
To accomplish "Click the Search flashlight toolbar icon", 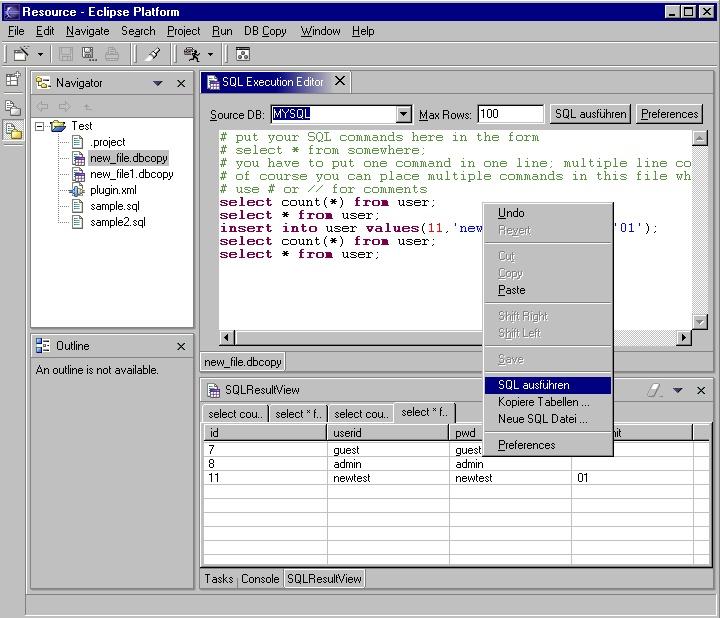I will [x=153, y=54].
